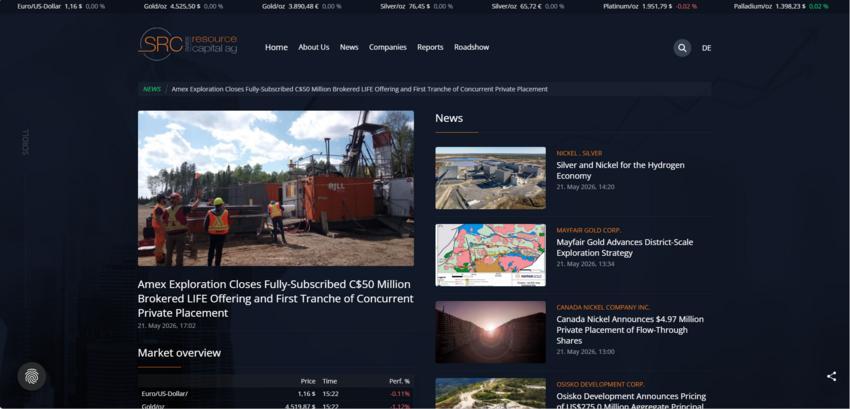850x409 pixels.
Task: Open Silver and Nickel for the Hydrogen Economy
Action: click(620, 170)
